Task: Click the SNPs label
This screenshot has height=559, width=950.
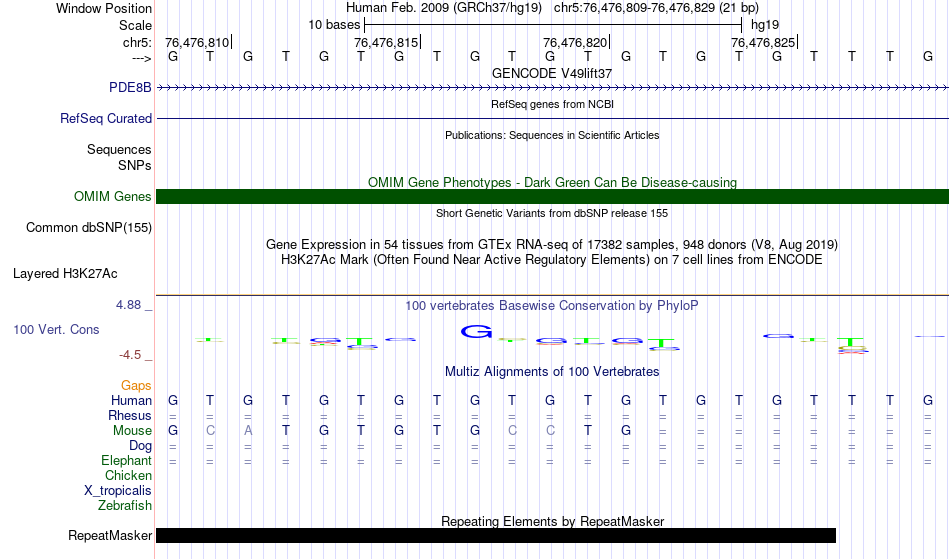Action: [135, 165]
